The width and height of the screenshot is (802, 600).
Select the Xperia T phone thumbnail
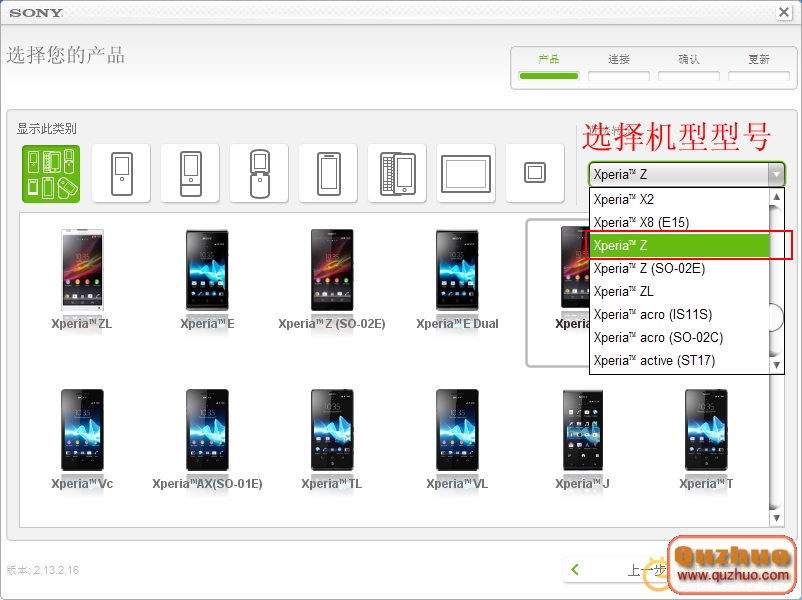706,430
